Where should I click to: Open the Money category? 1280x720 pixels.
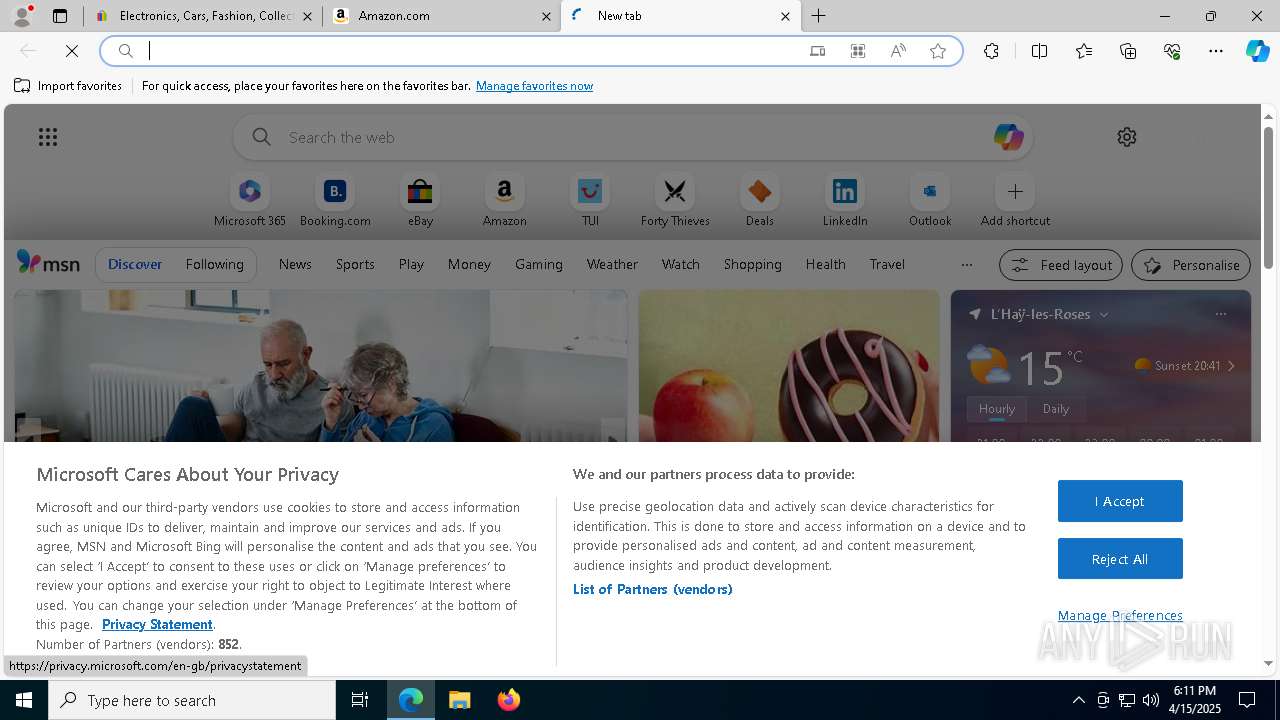(x=469, y=264)
